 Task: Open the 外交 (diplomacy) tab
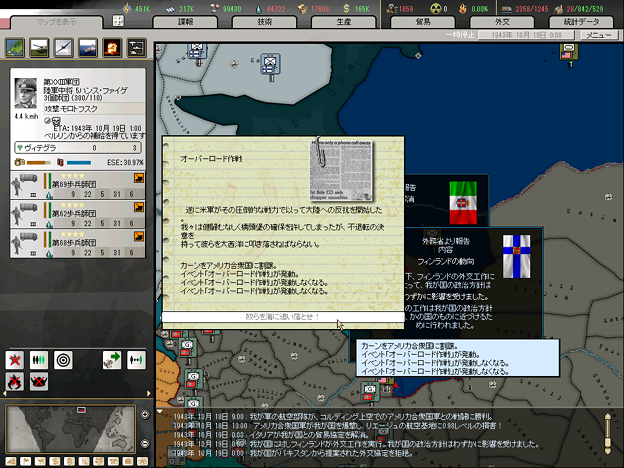(x=502, y=22)
